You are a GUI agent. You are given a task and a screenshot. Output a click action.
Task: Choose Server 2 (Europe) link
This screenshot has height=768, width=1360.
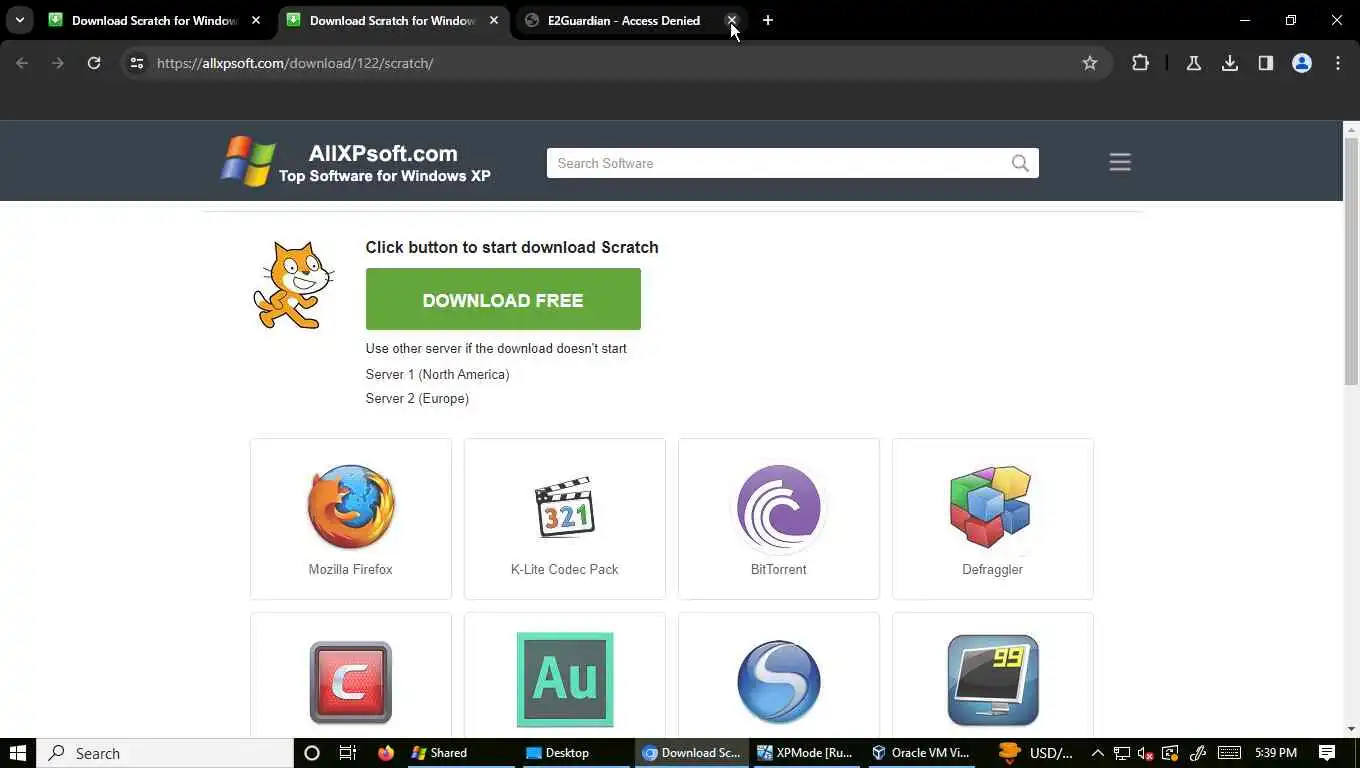click(x=417, y=398)
